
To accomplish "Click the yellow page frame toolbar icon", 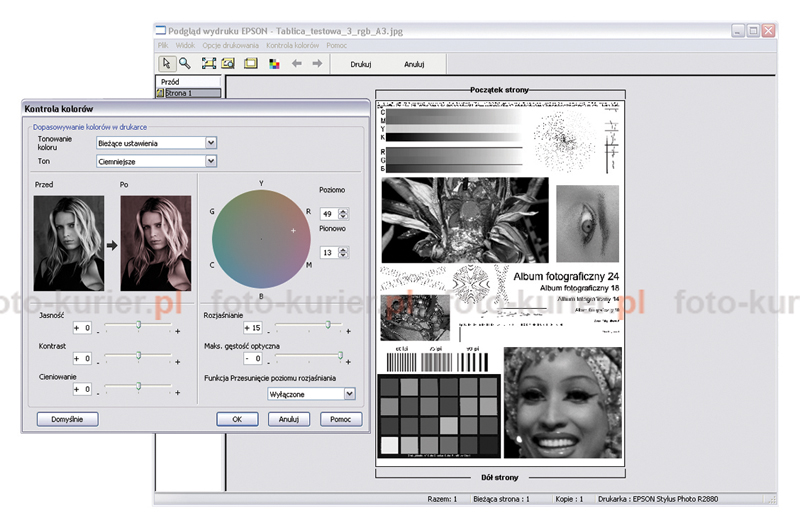I will 251,63.
